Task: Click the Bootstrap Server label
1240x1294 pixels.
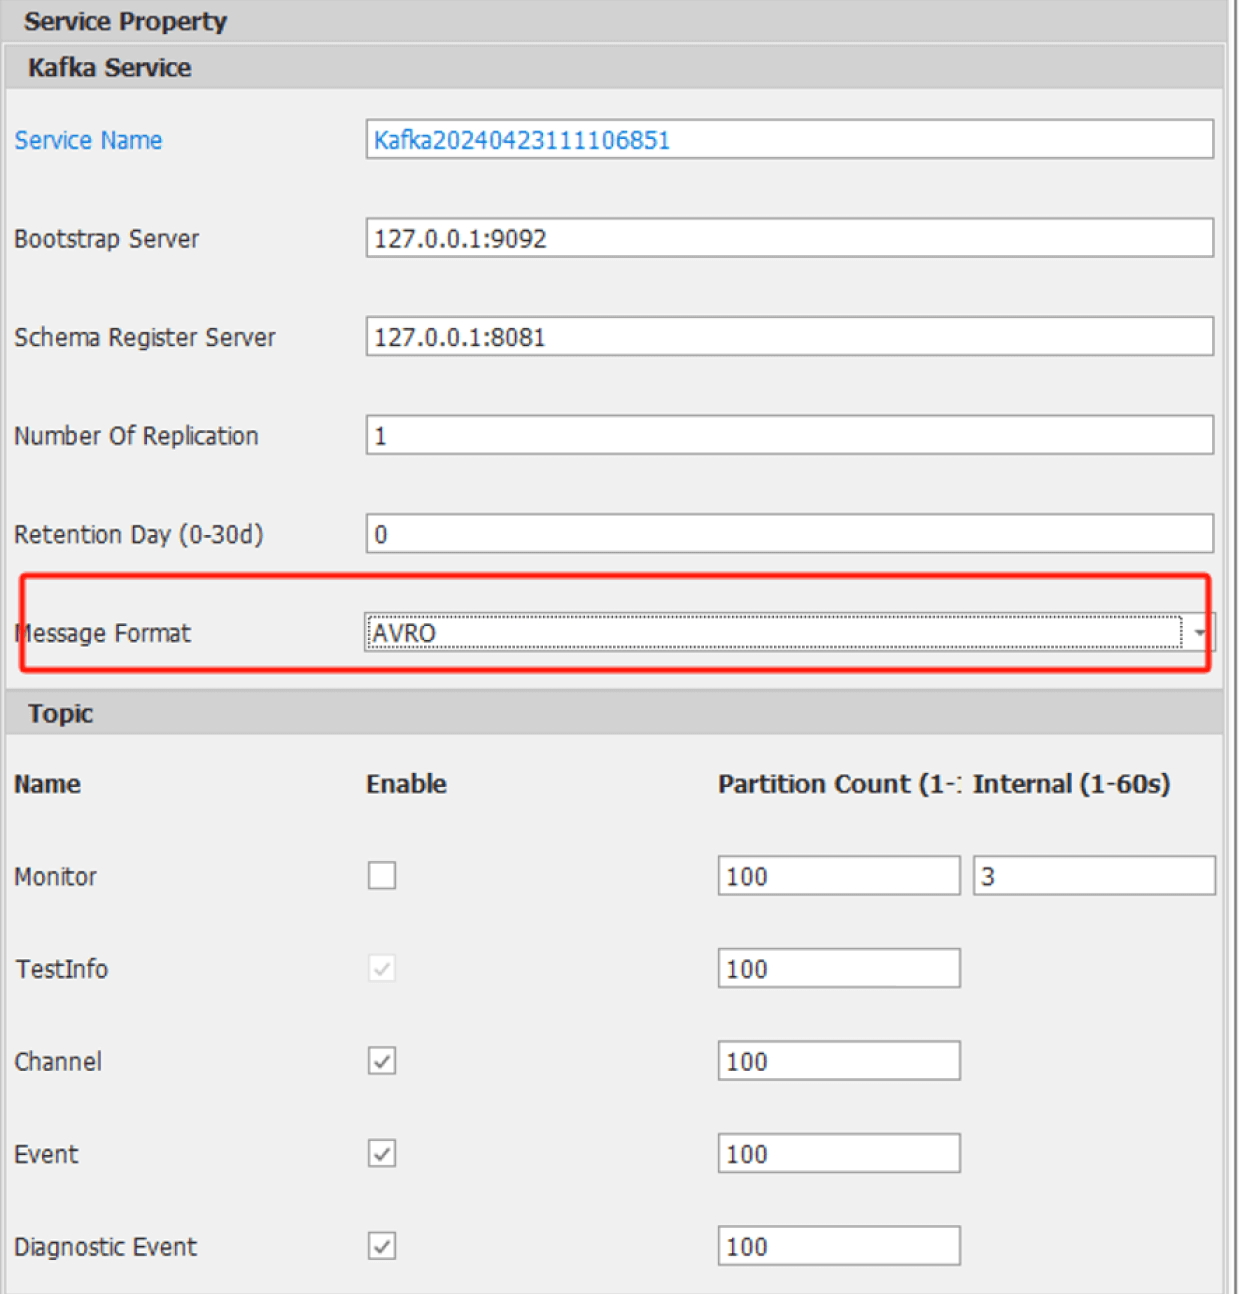Action: coord(106,239)
